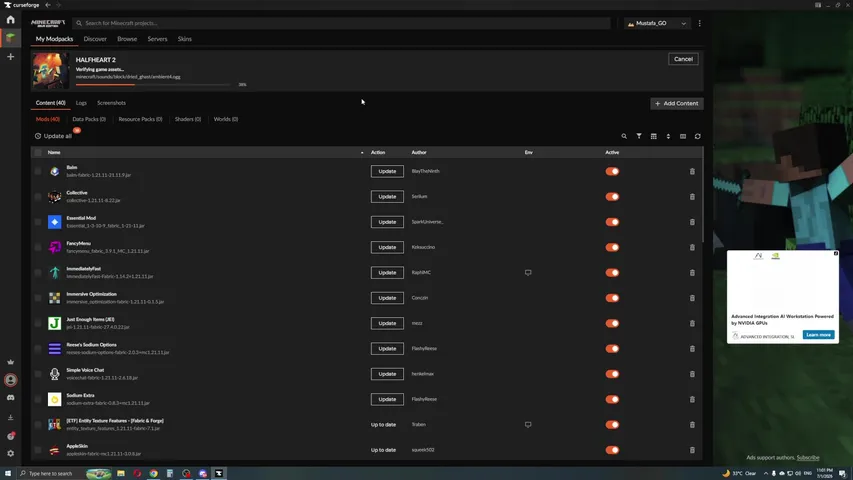Disable the Collective mod toggle
This screenshot has width=853, height=480.
pyautogui.click(x=612, y=196)
